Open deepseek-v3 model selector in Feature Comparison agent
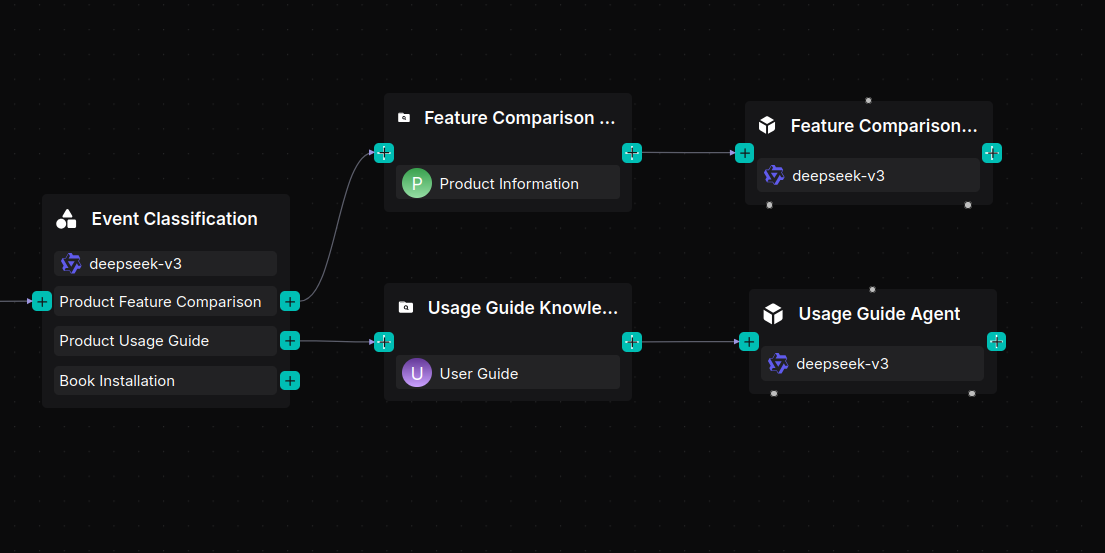This screenshot has height=553, width=1105. click(868, 176)
